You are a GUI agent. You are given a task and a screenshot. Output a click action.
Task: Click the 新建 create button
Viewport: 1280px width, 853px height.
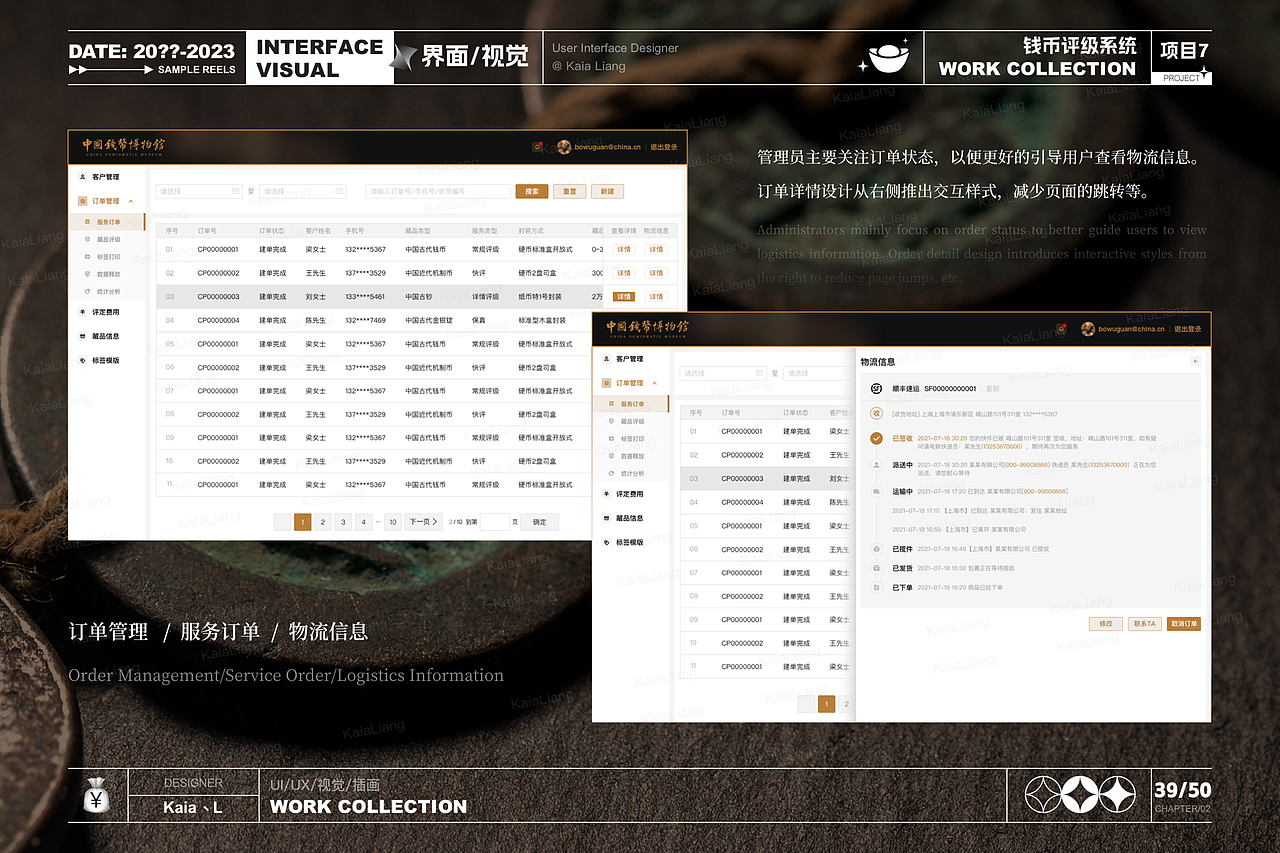pyautogui.click(x=607, y=191)
